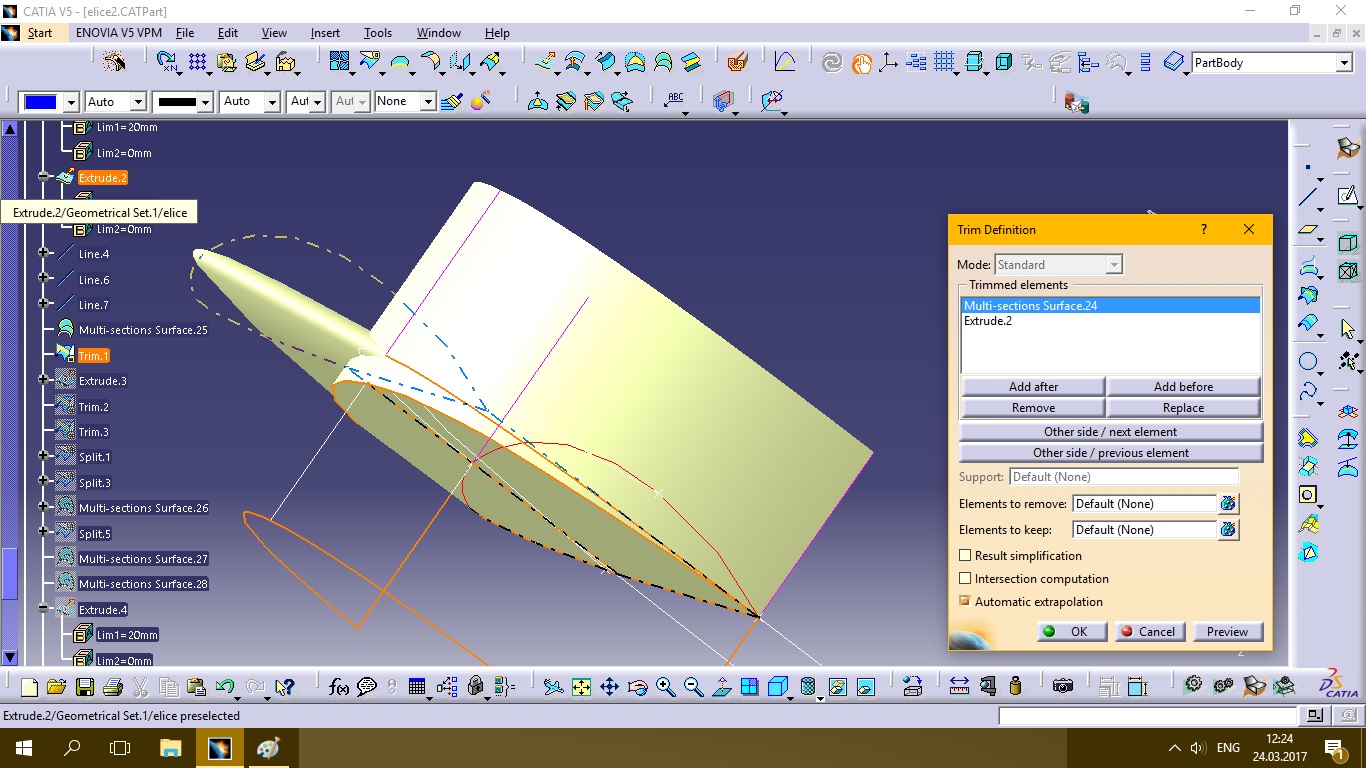Collapse the Extrude.4 tree node

(43, 608)
